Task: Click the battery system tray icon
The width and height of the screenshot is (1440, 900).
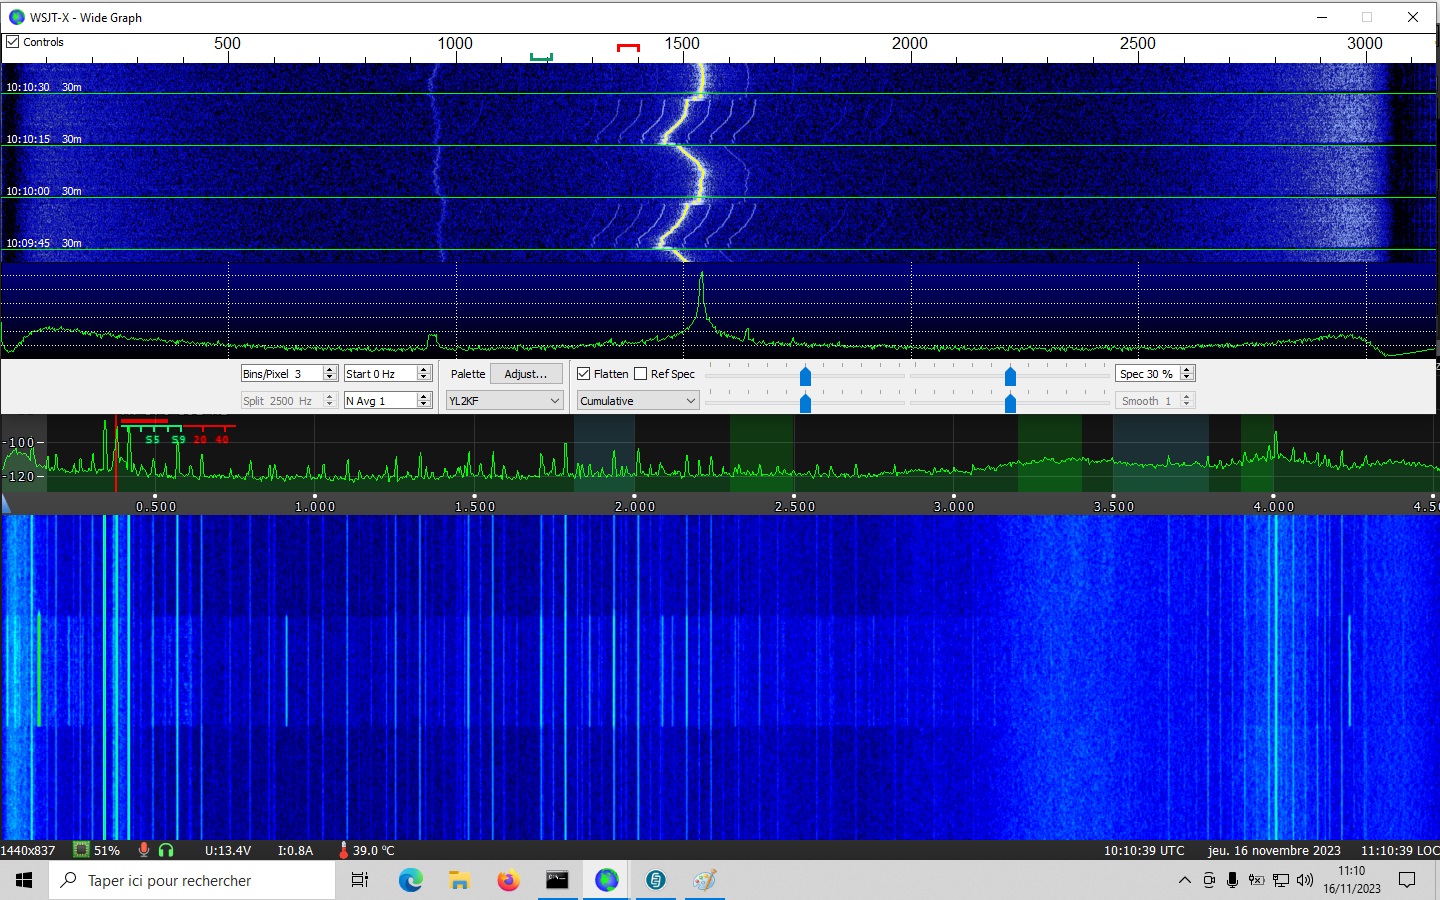Action: (x=1257, y=880)
